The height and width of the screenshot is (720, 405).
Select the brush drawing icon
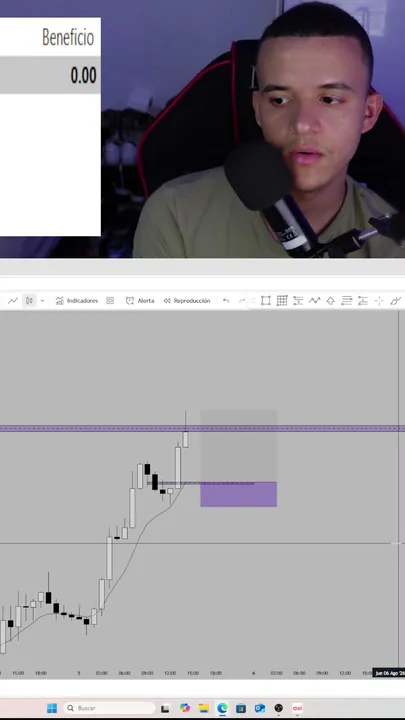[395, 301]
